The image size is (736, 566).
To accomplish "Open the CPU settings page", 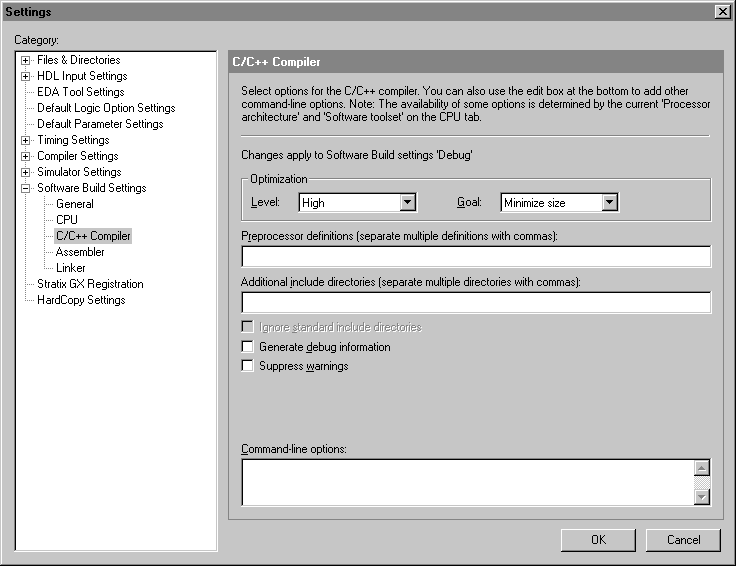I will (66, 220).
